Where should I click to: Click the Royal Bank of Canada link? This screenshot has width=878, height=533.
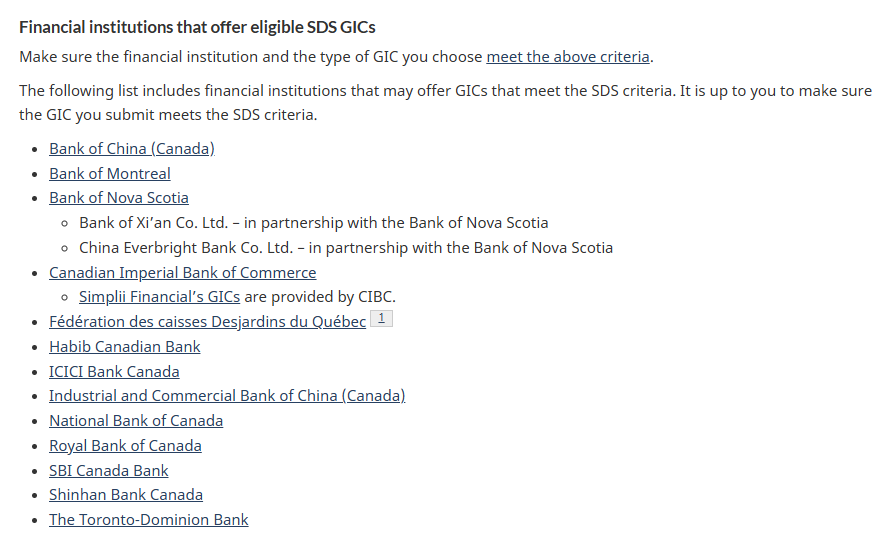point(125,446)
